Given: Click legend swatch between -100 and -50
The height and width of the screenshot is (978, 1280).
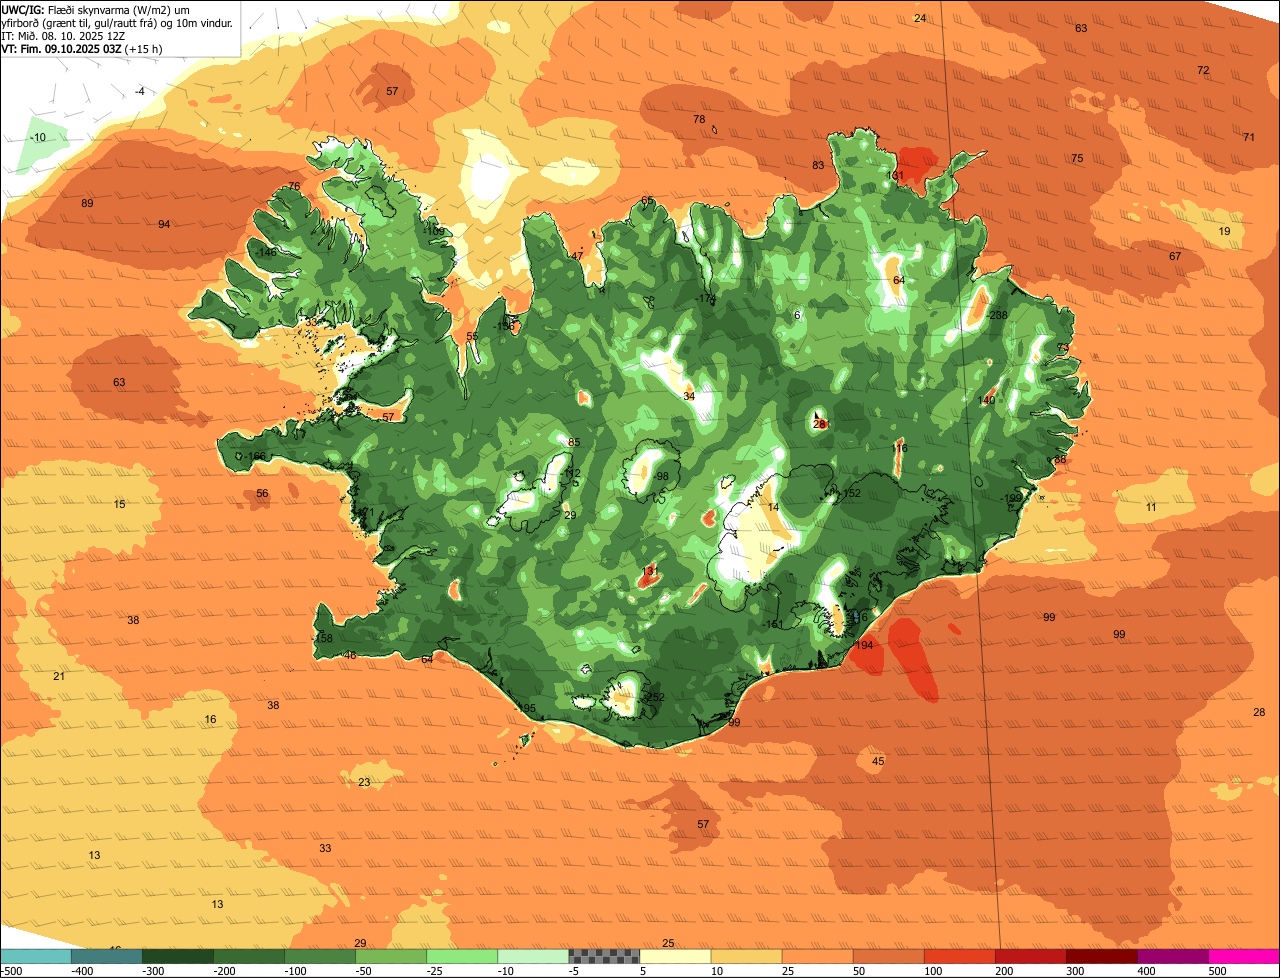Looking at the screenshot, I should pyautogui.click(x=321, y=956).
